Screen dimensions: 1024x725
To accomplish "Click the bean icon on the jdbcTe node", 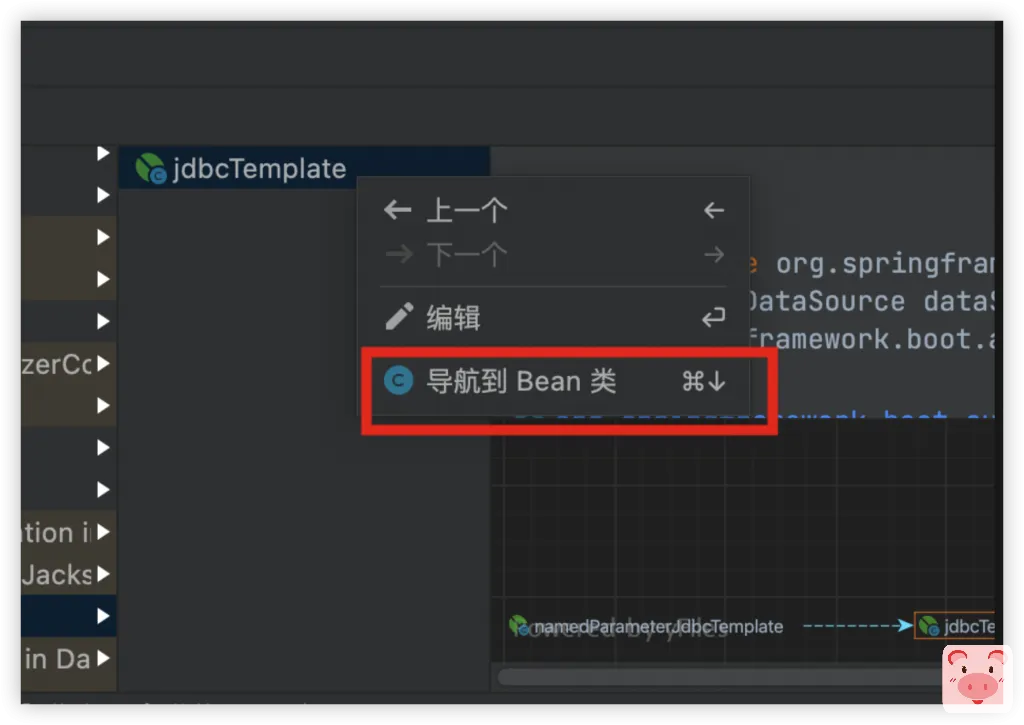I will pos(929,626).
